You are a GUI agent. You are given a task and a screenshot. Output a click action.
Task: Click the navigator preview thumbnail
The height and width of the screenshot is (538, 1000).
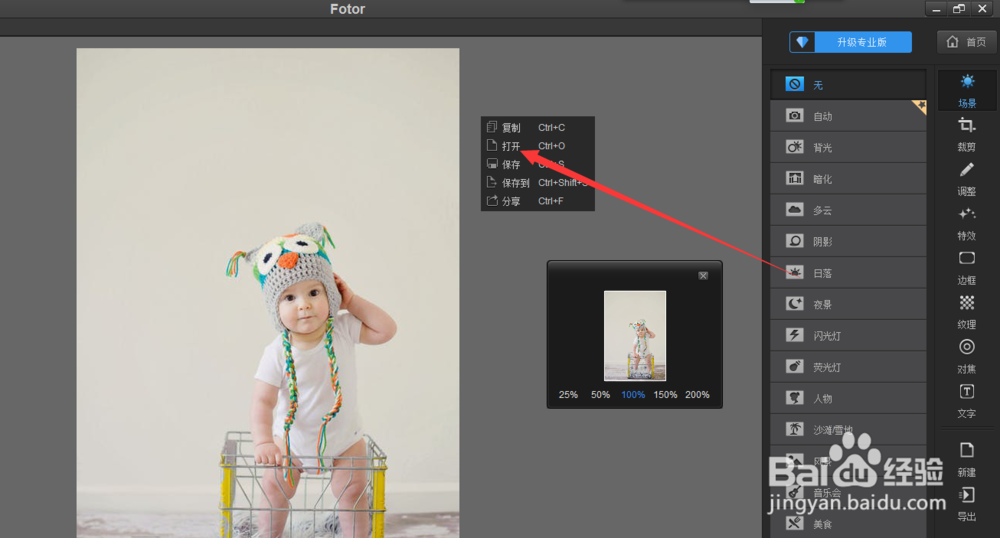pos(635,335)
